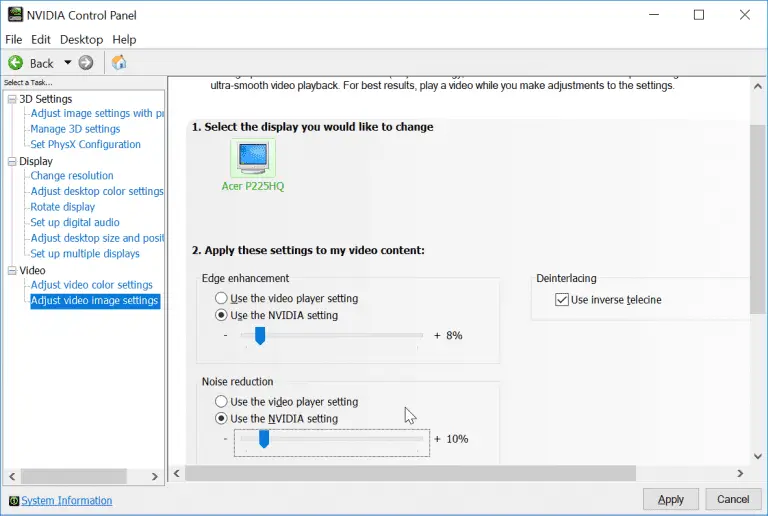Select Adjust video image settings item
Screen dimensions: 768x516
point(95,301)
